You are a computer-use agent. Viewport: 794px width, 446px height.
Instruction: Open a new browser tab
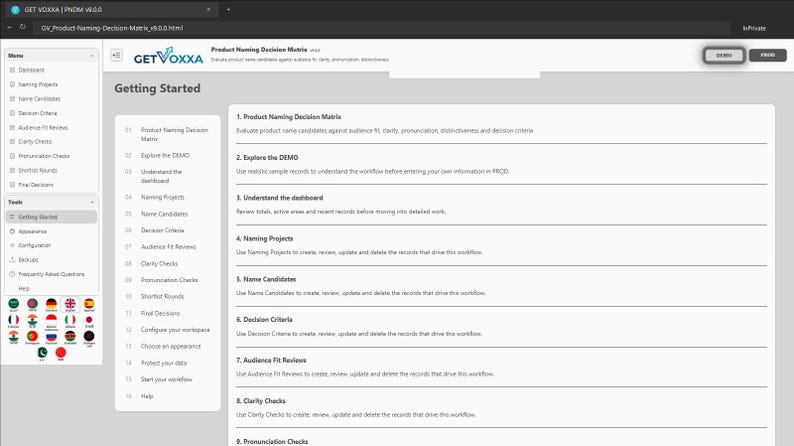[228, 9]
